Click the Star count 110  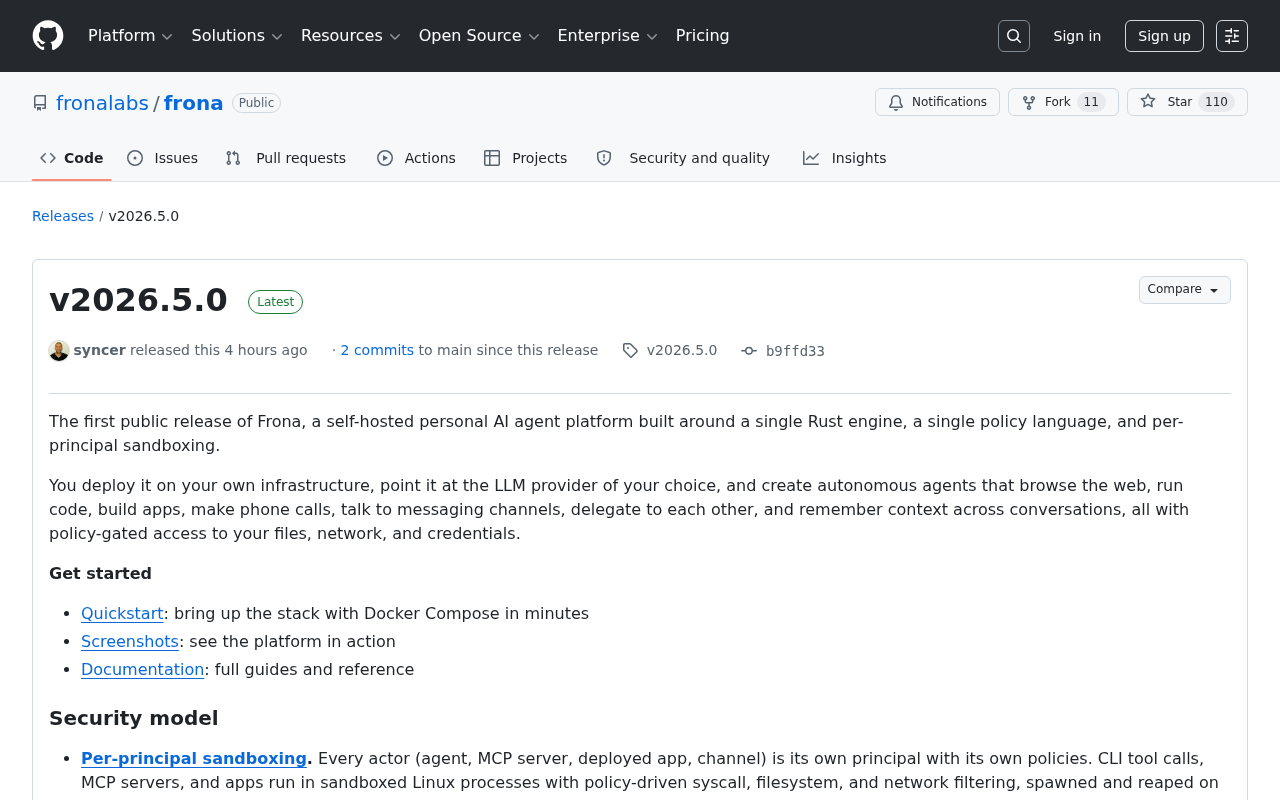point(1216,102)
